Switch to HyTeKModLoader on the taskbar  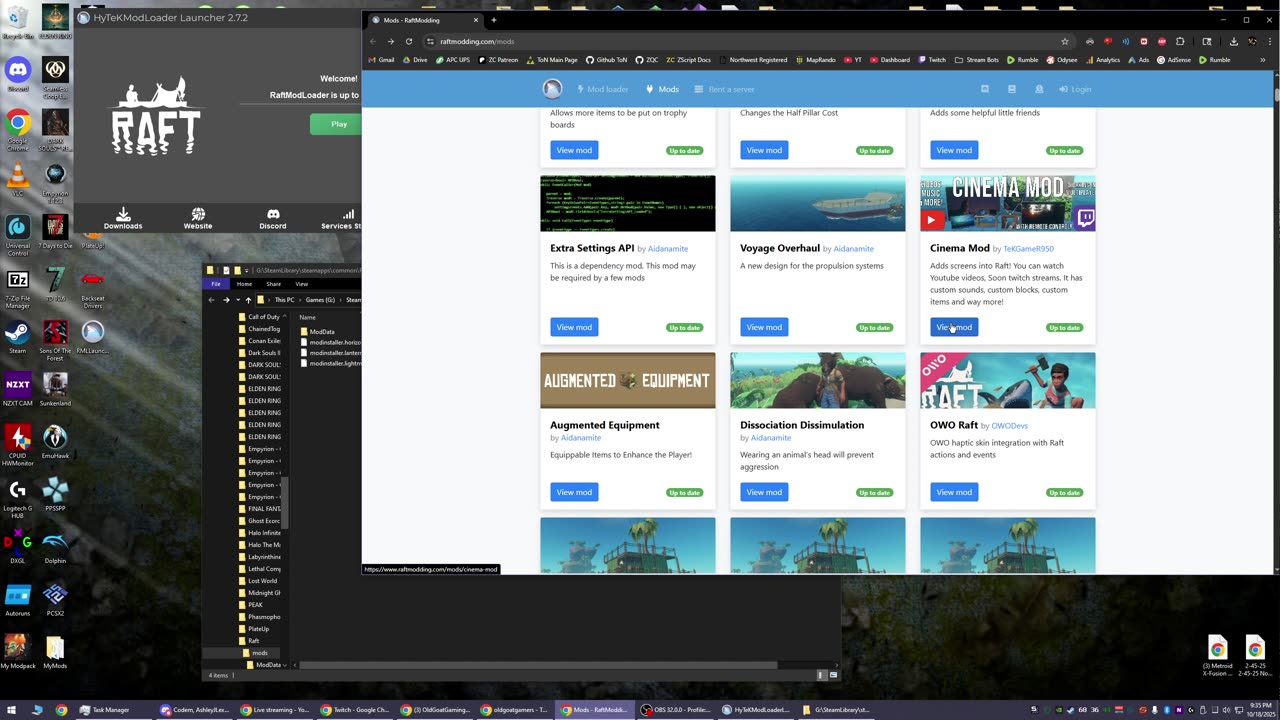tap(757, 710)
